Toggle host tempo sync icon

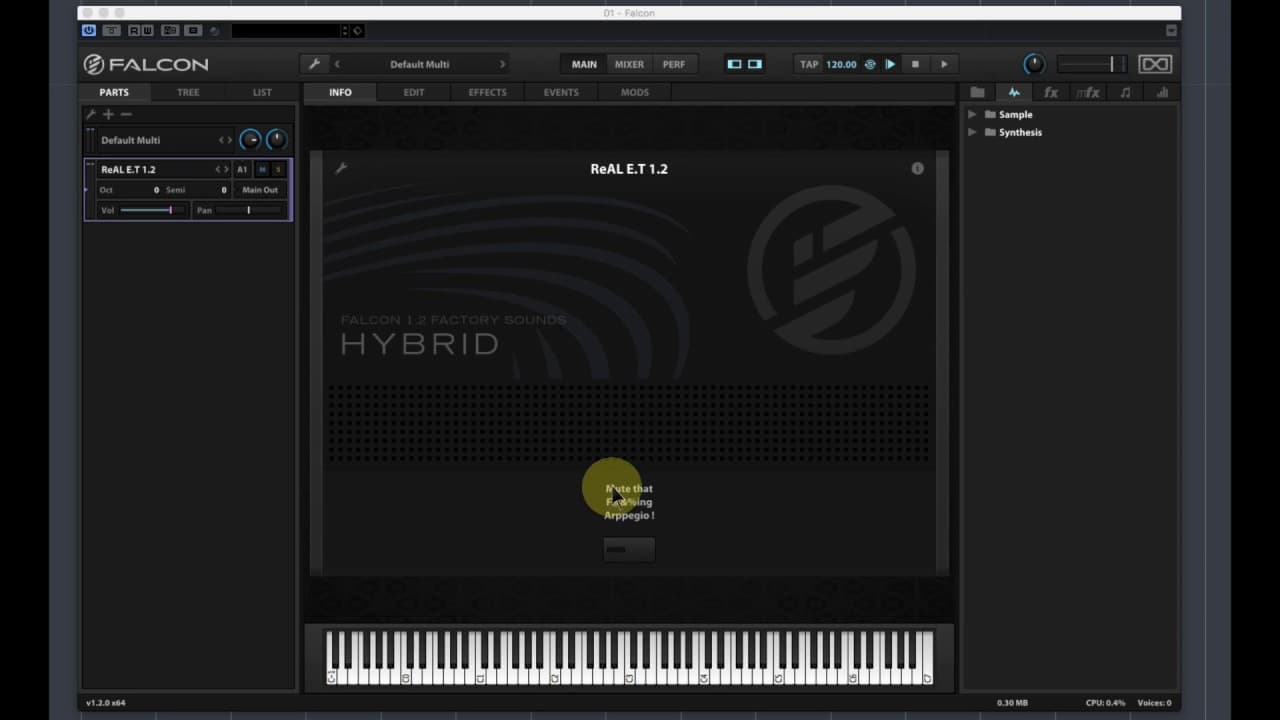pos(870,64)
